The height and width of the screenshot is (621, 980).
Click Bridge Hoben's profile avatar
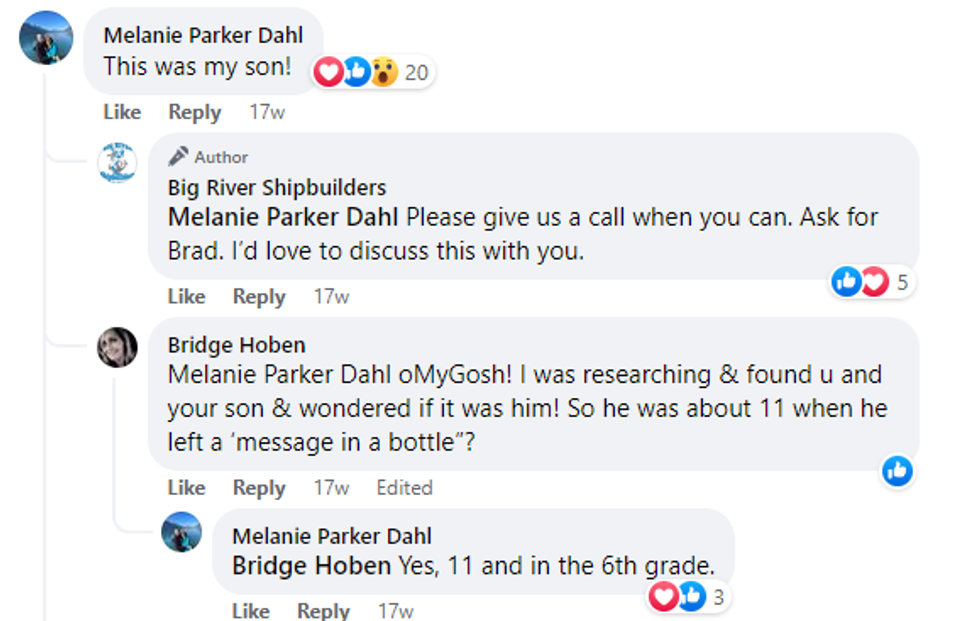coord(117,347)
